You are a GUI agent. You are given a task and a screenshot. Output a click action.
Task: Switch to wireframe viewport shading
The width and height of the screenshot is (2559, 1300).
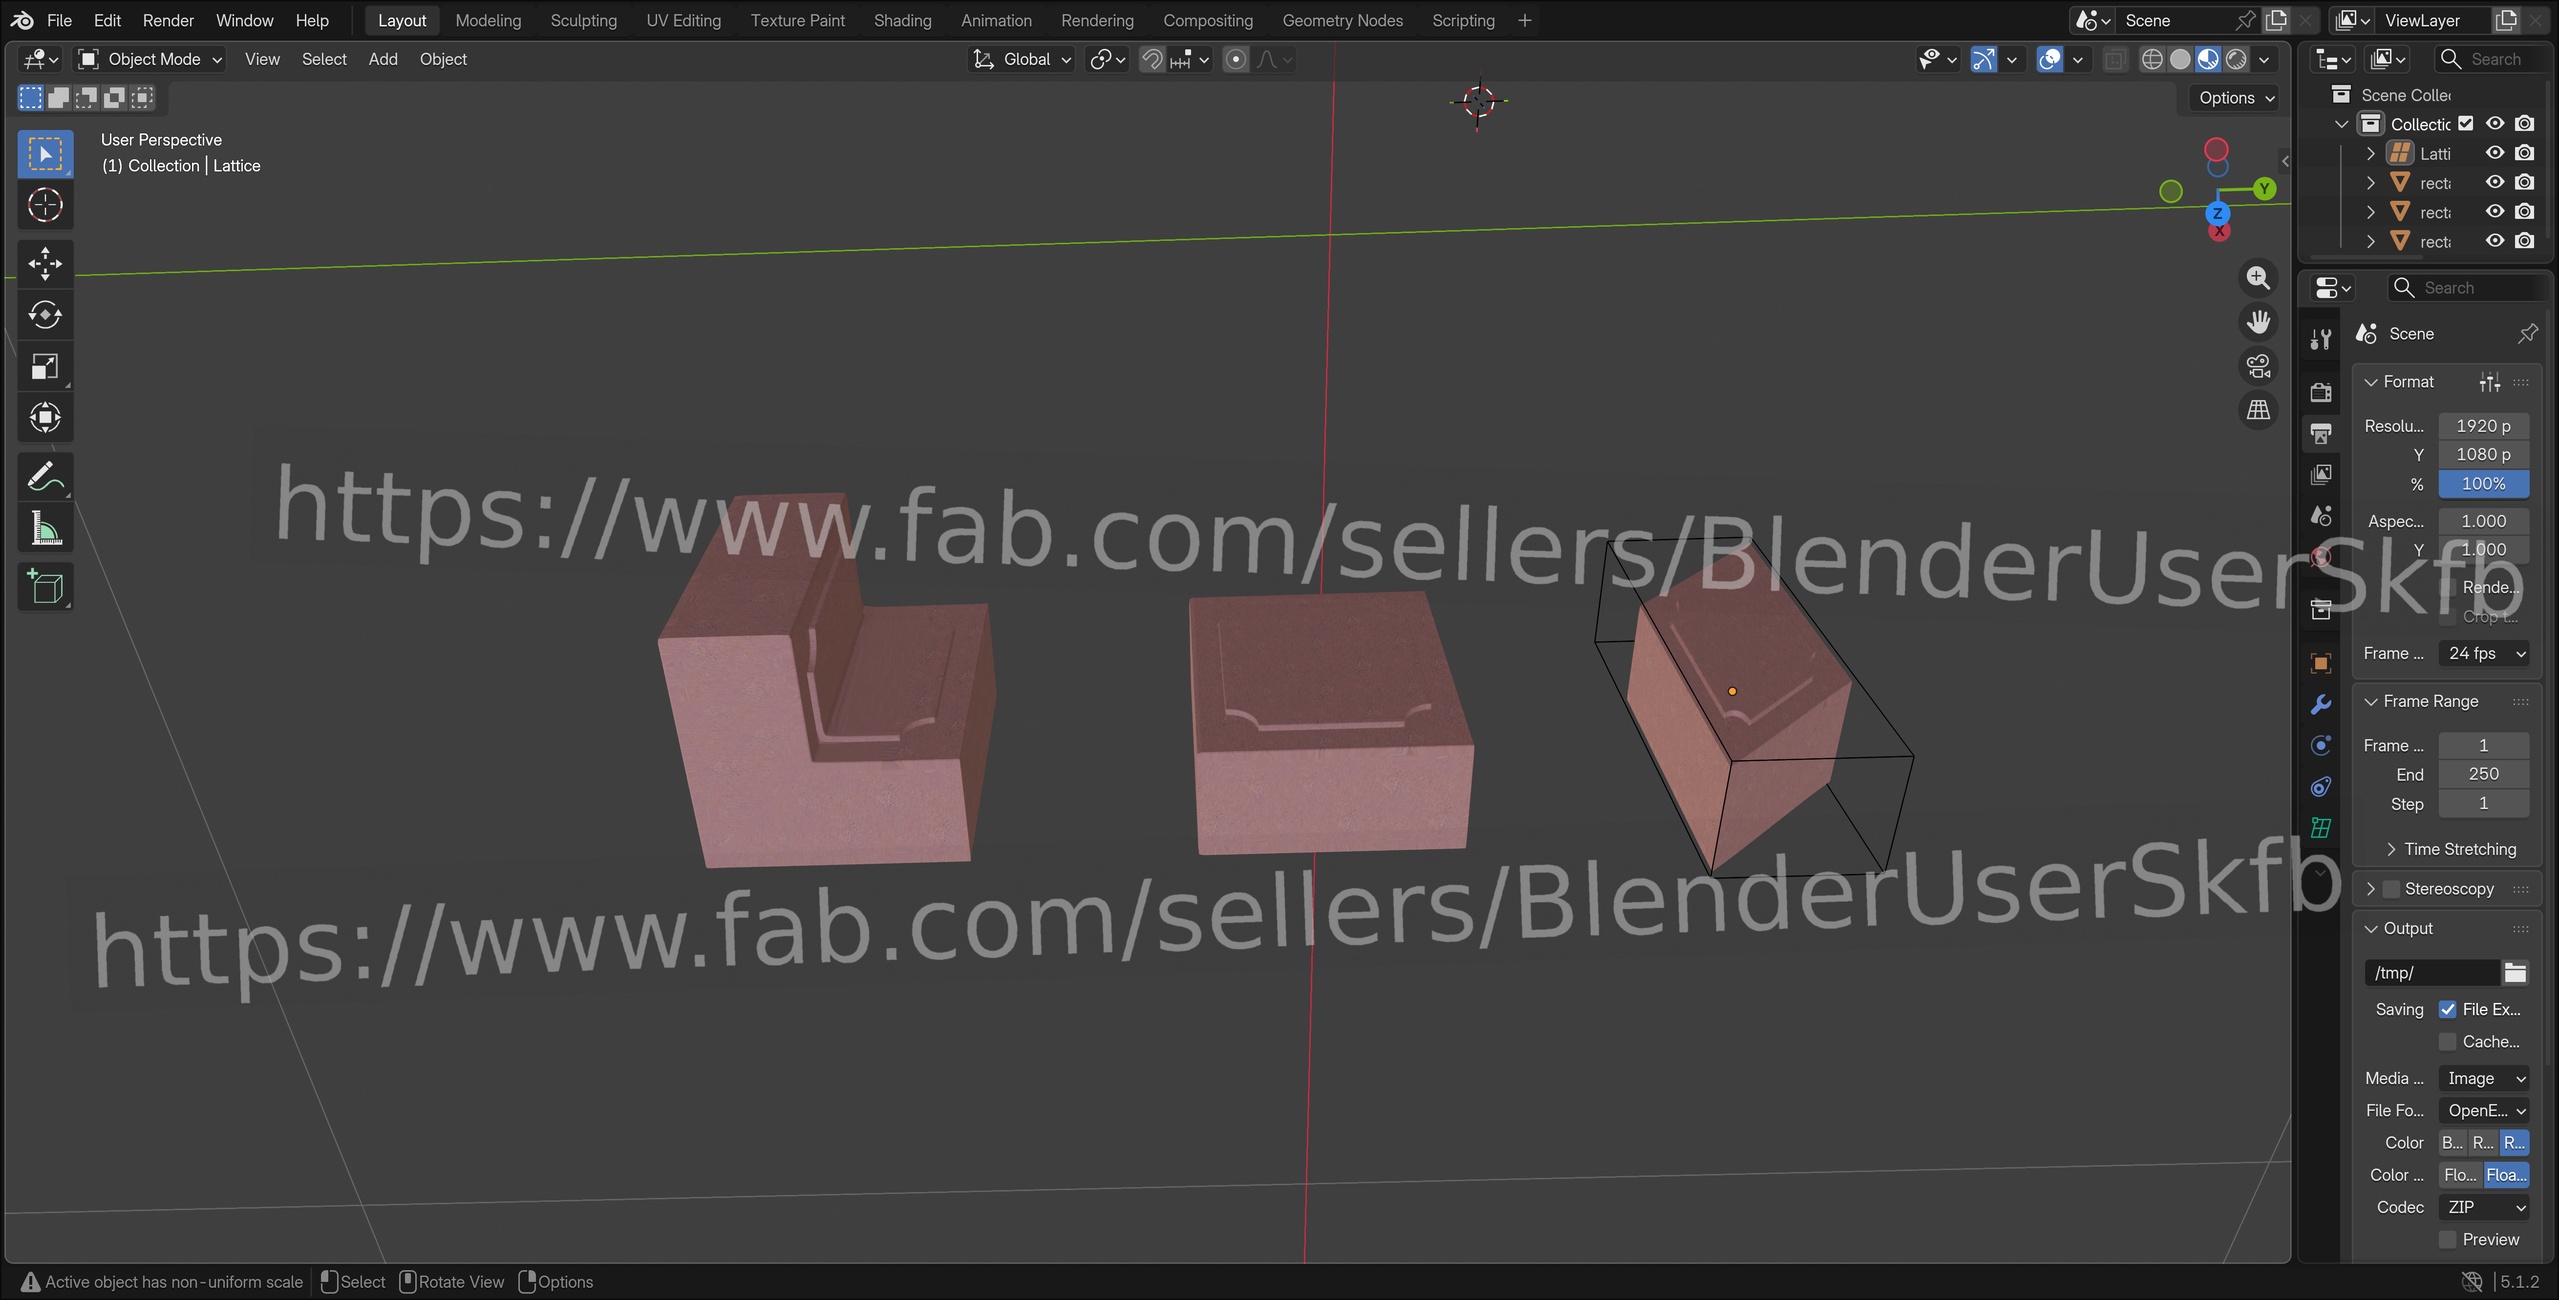point(2152,60)
